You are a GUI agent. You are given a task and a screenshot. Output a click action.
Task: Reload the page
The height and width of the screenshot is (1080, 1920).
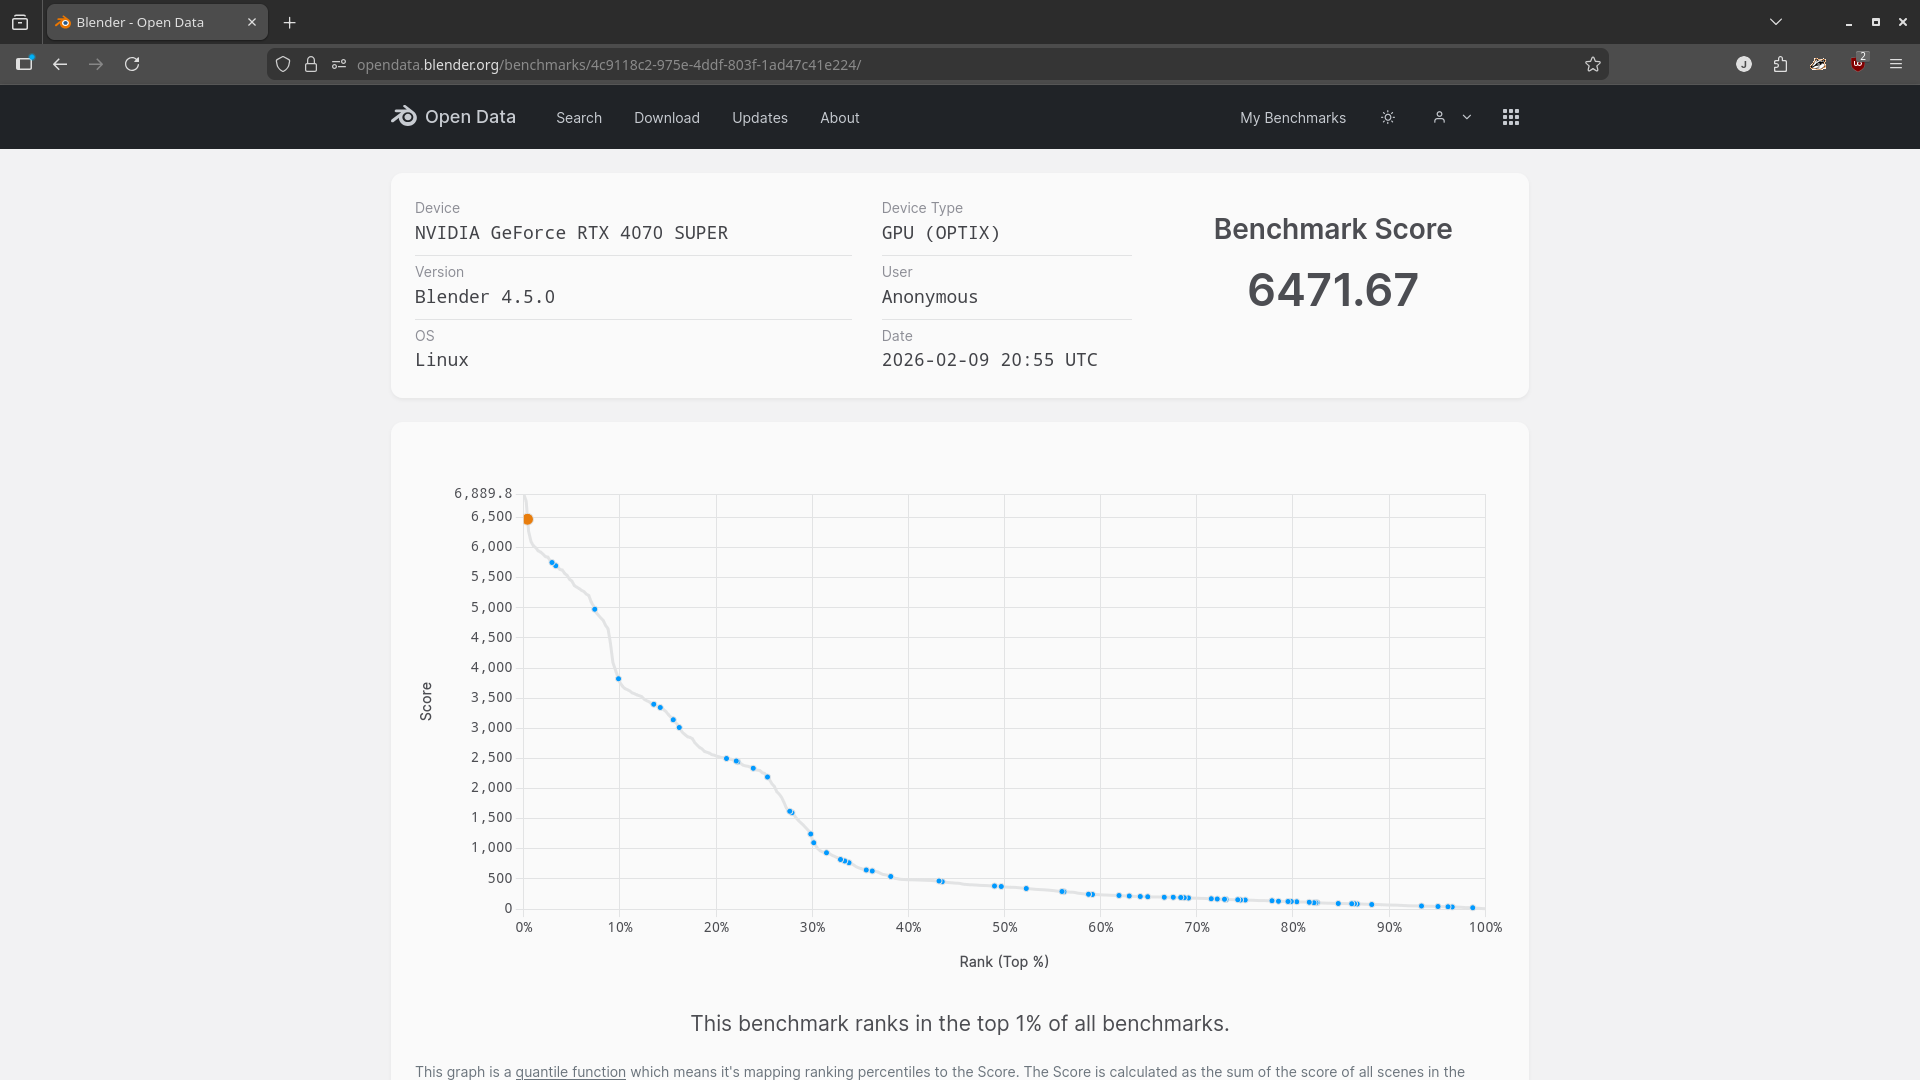pyautogui.click(x=132, y=64)
